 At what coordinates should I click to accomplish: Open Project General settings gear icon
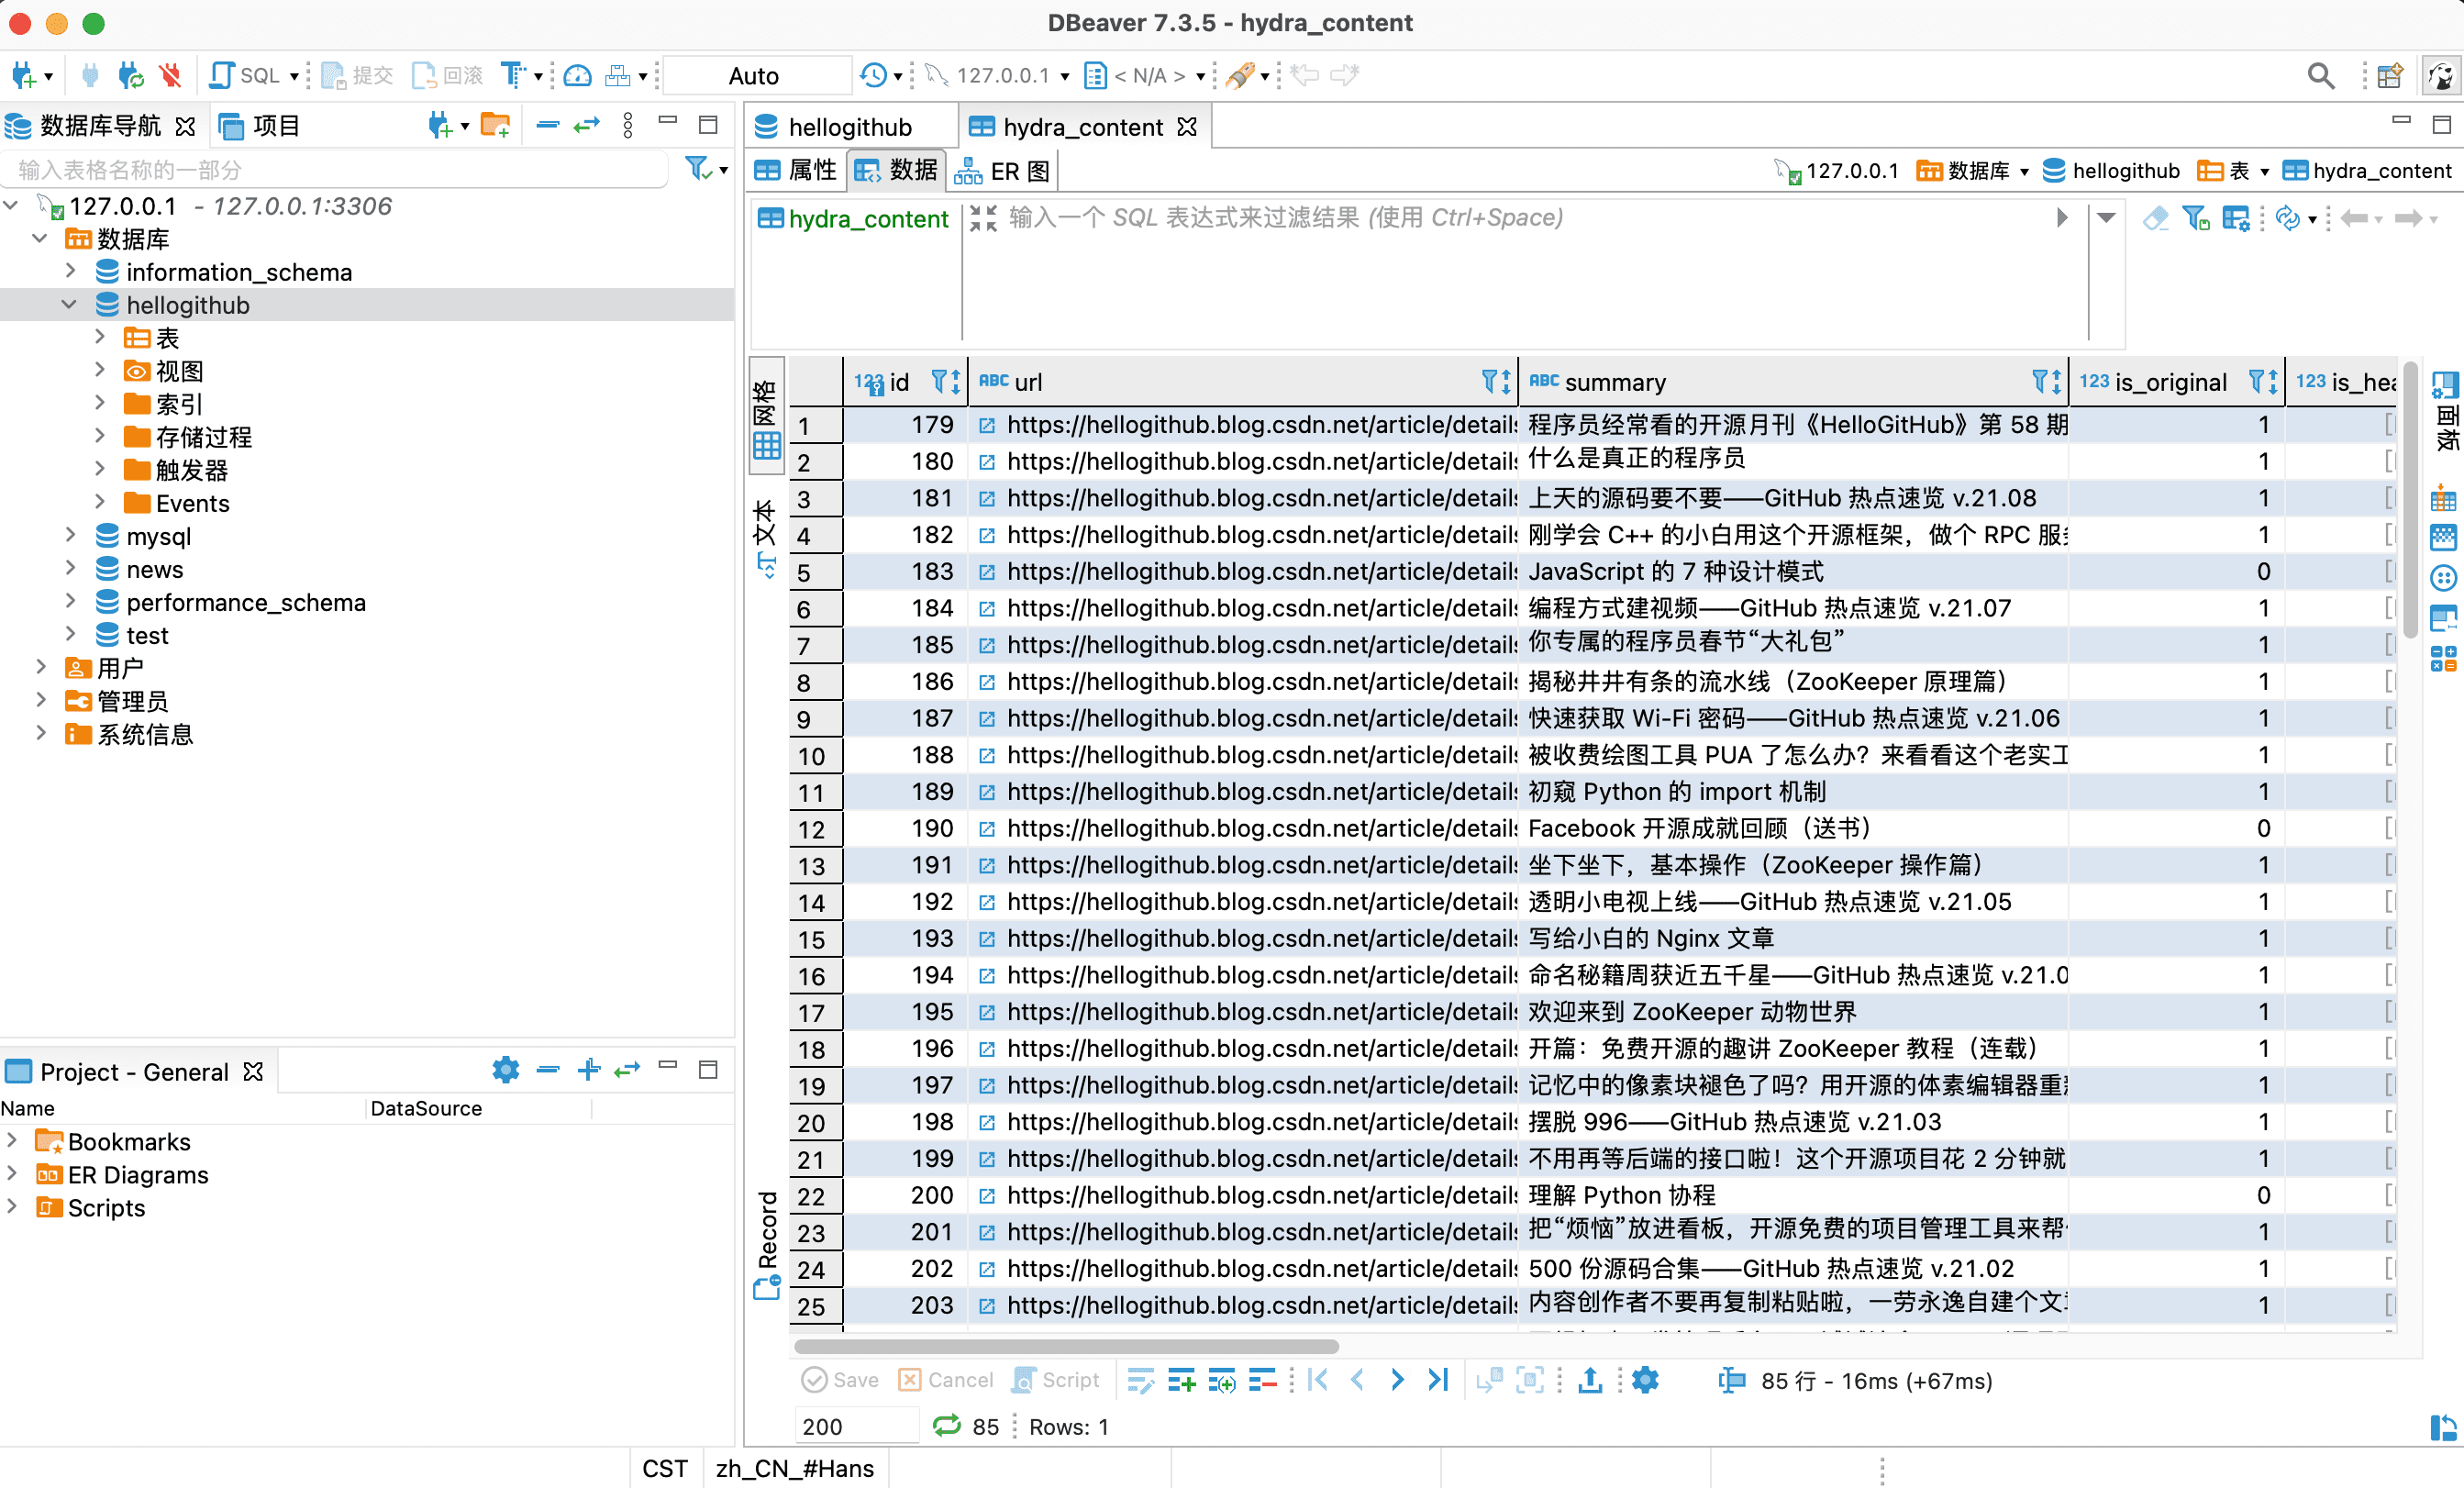coord(506,1070)
